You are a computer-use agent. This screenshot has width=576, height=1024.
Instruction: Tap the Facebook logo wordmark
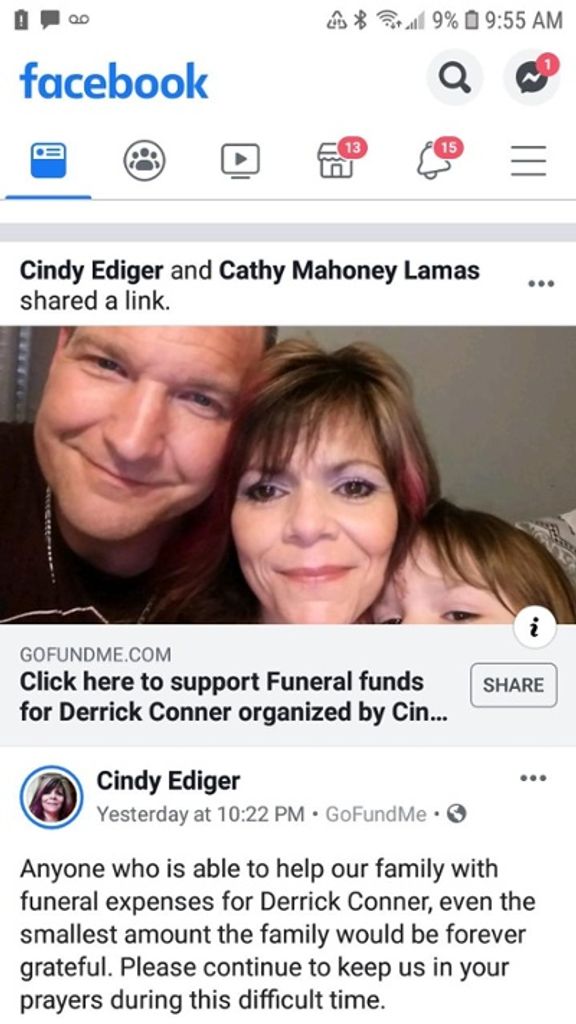114,81
